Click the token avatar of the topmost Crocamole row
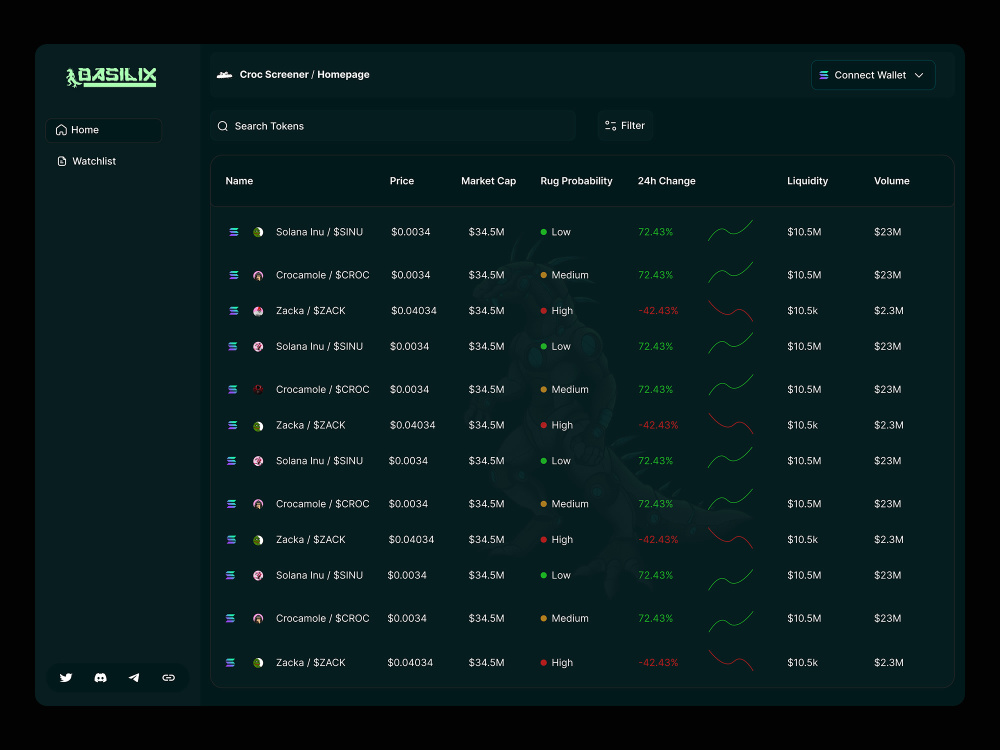Viewport: 1000px width, 750px height. pos(258,276)
